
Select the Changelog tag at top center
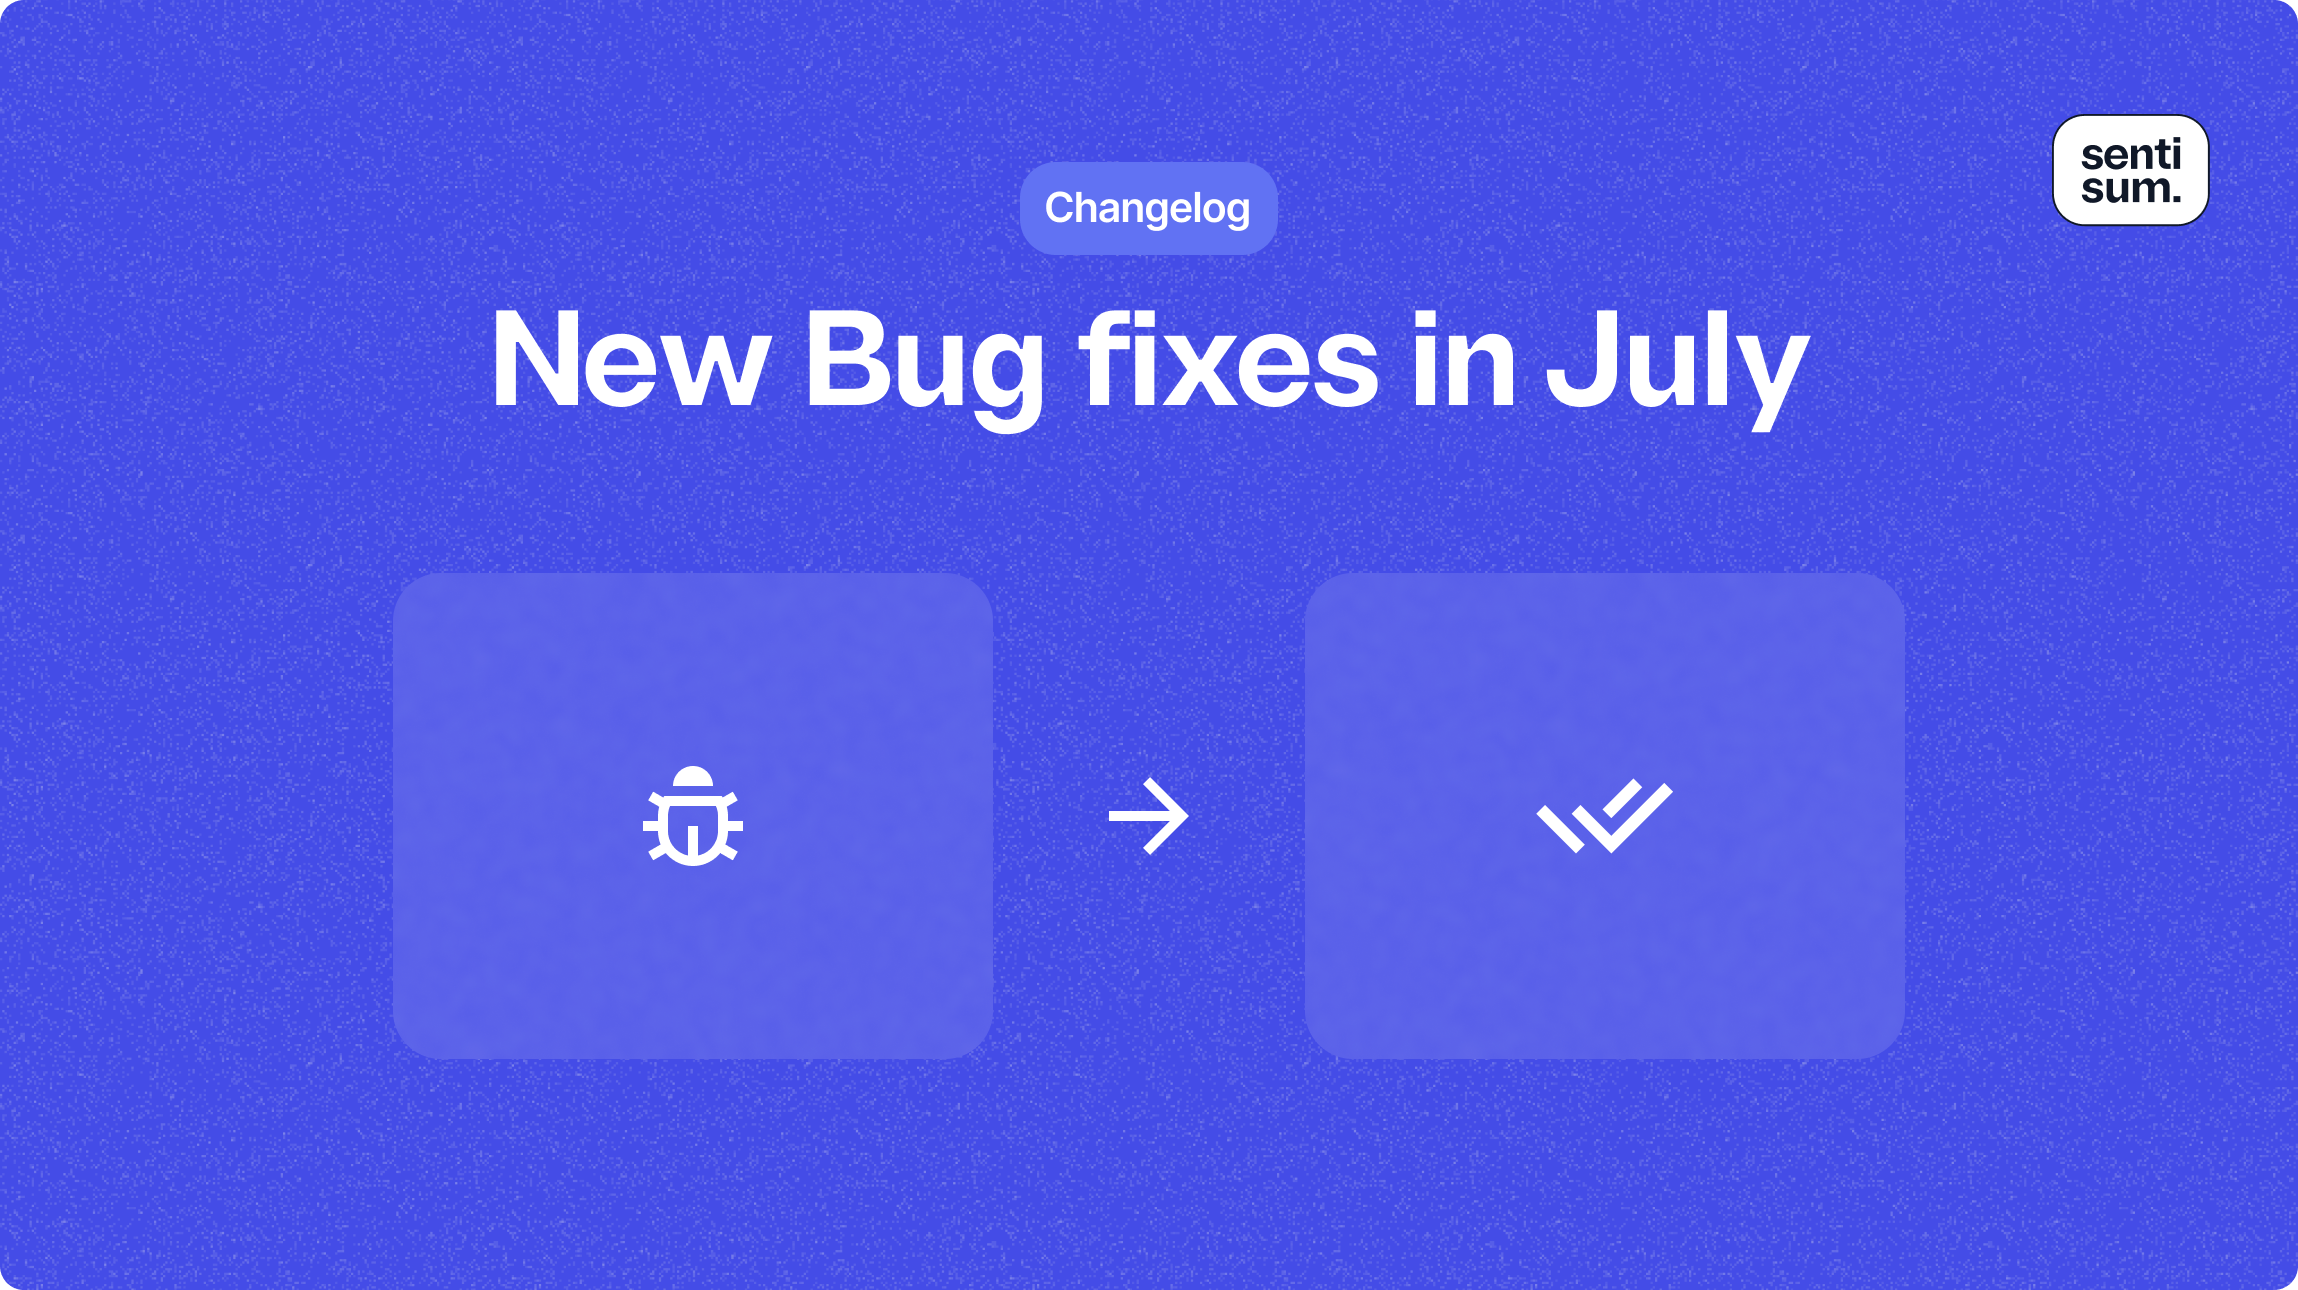(1149, 207)
